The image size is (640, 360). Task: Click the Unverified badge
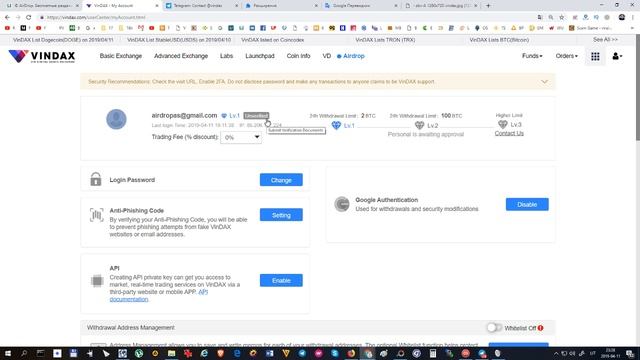click(256, 116)
